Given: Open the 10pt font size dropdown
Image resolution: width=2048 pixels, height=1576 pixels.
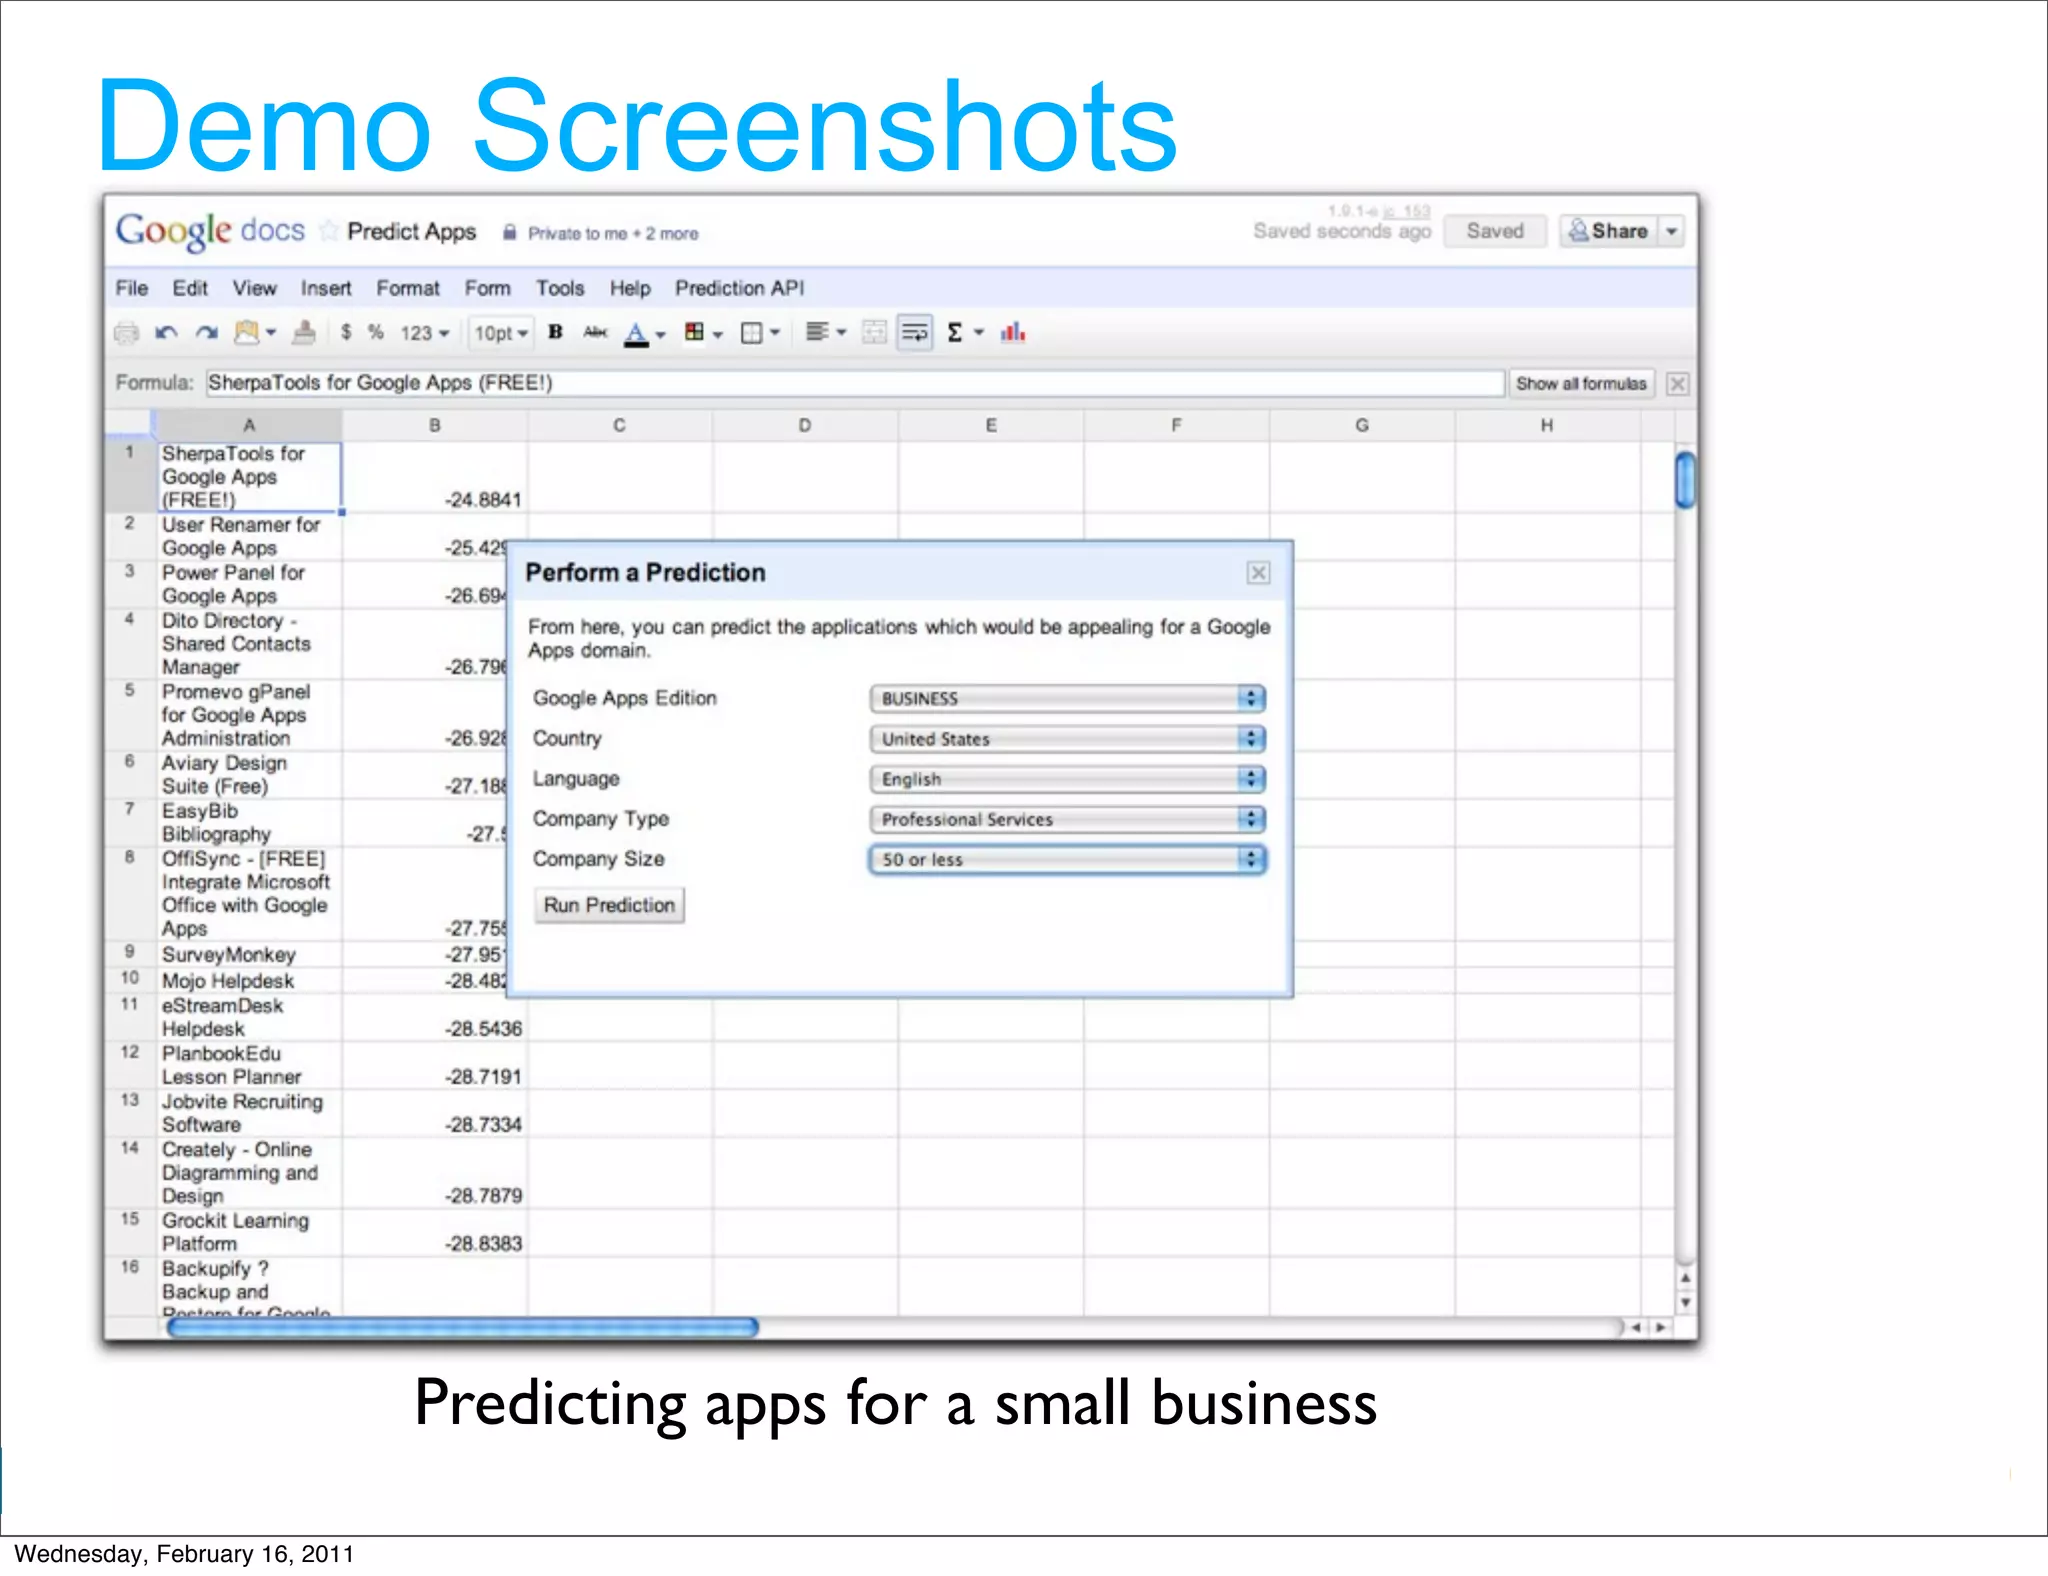Looking at the screenshot, I should click(x=501, y=333).
